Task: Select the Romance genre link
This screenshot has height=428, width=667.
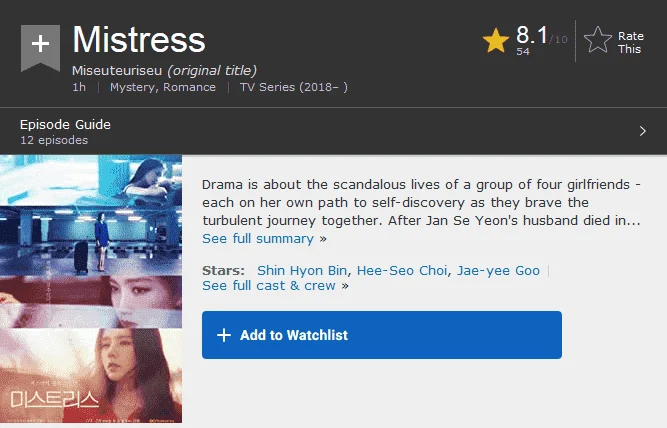Action: (x=189, y=87)
